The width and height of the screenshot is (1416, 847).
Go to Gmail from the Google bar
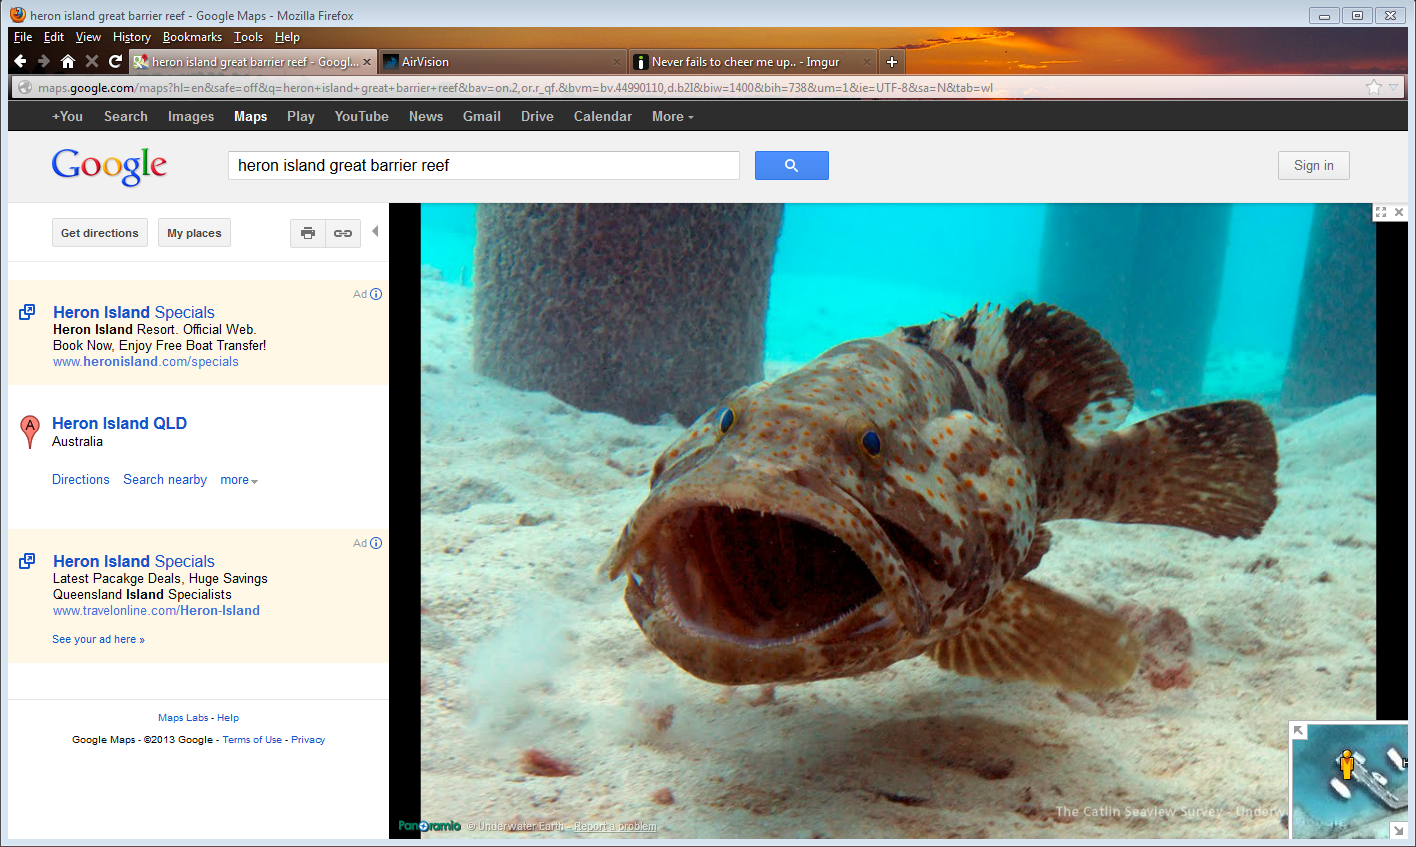tap(482, 117)
